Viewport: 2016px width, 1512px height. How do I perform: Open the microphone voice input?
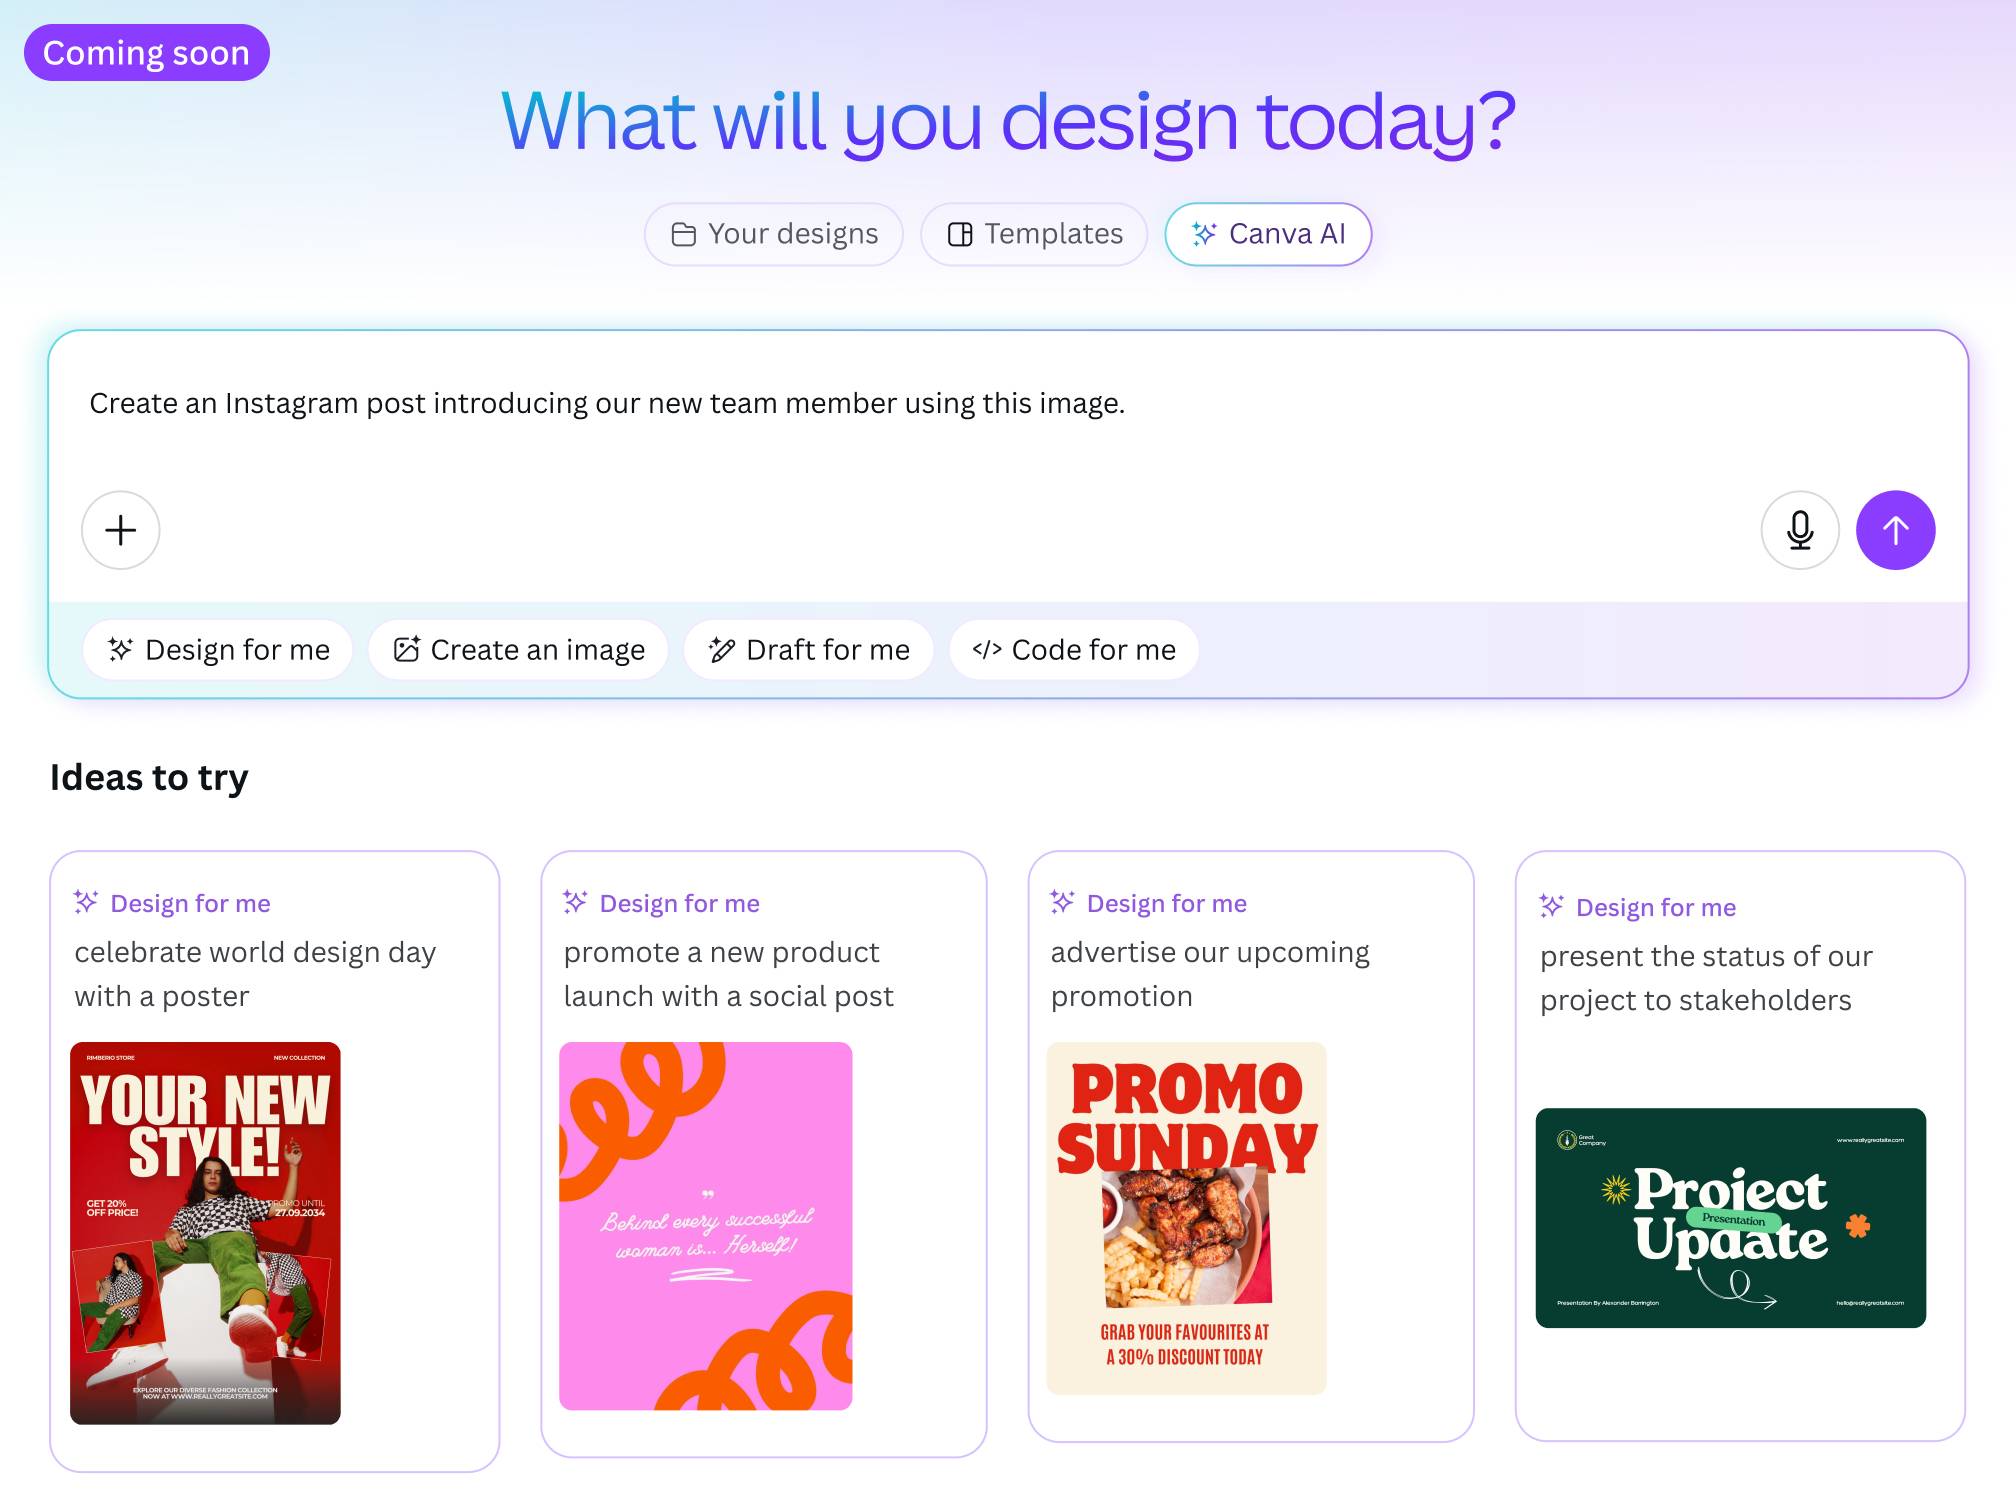coord(1799,530)
